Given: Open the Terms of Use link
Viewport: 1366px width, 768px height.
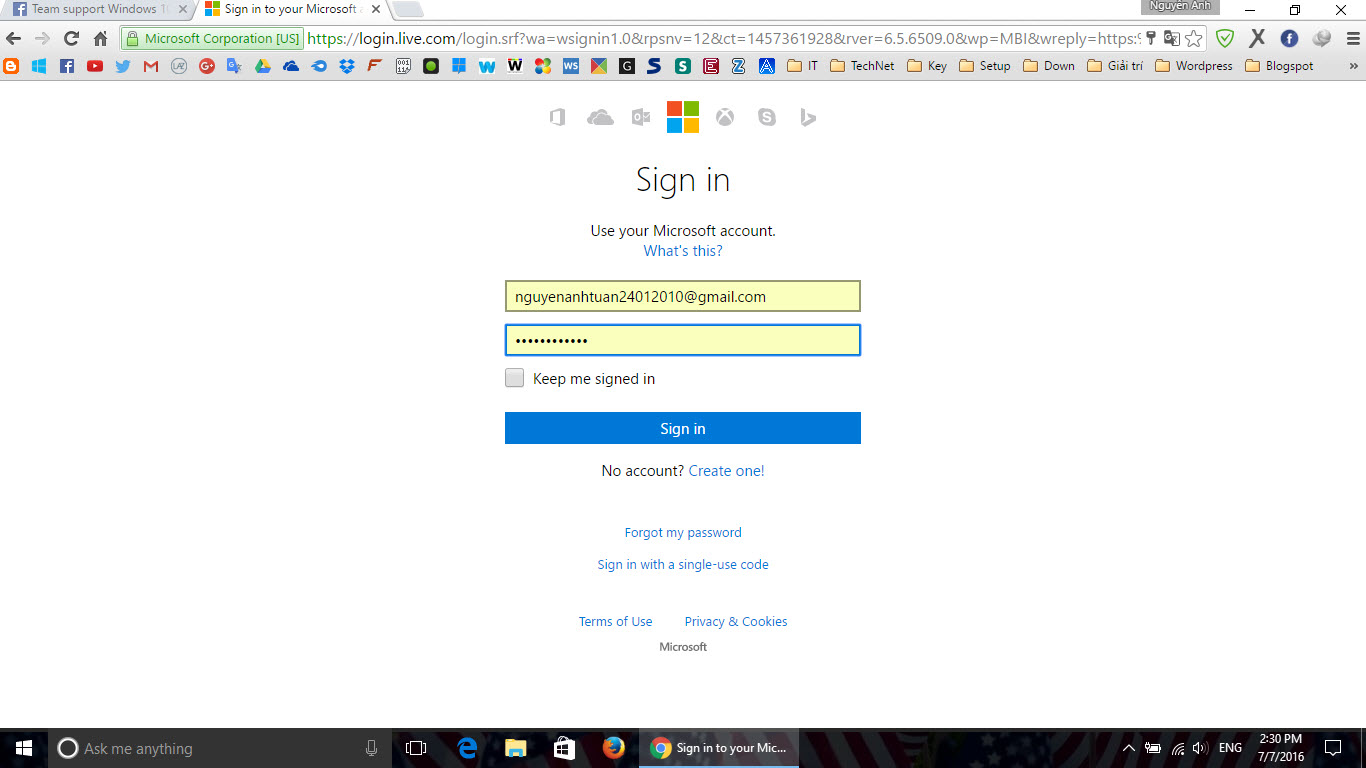Looking at the screenshot, I should tap(615, 622).
